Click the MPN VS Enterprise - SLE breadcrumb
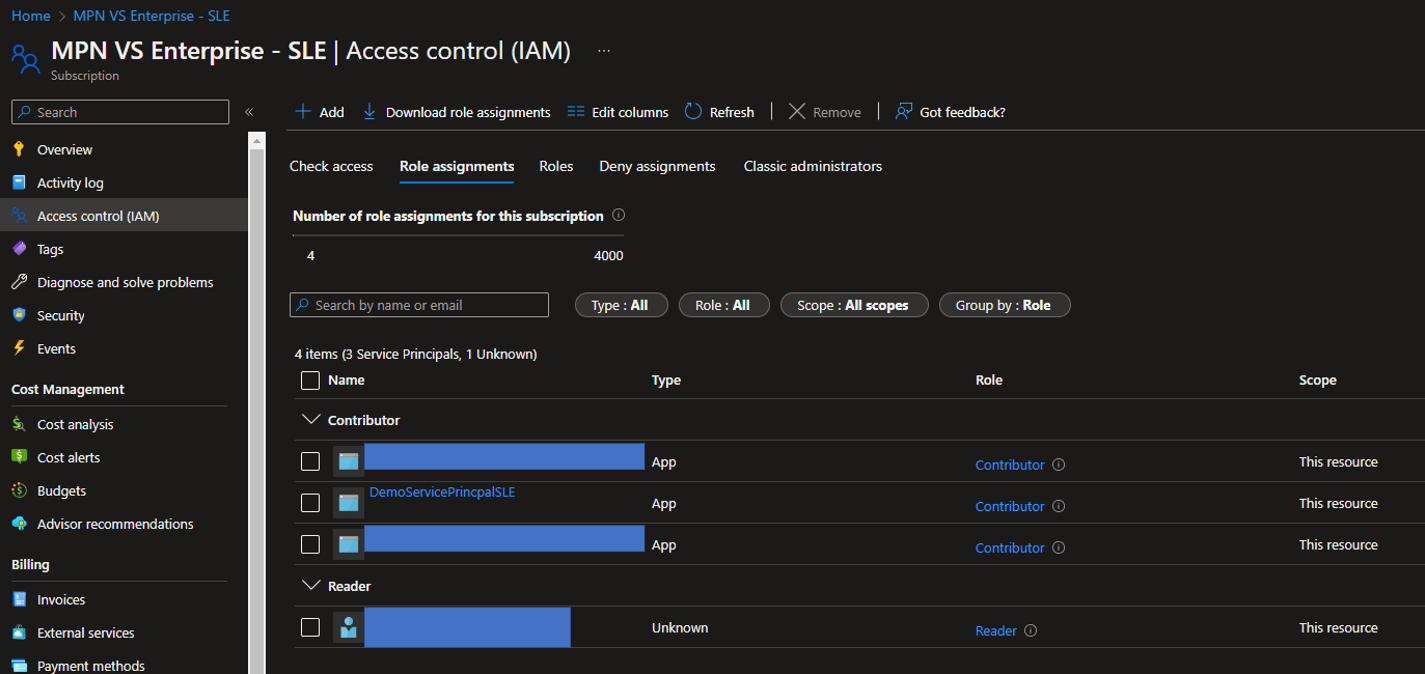 151,16
